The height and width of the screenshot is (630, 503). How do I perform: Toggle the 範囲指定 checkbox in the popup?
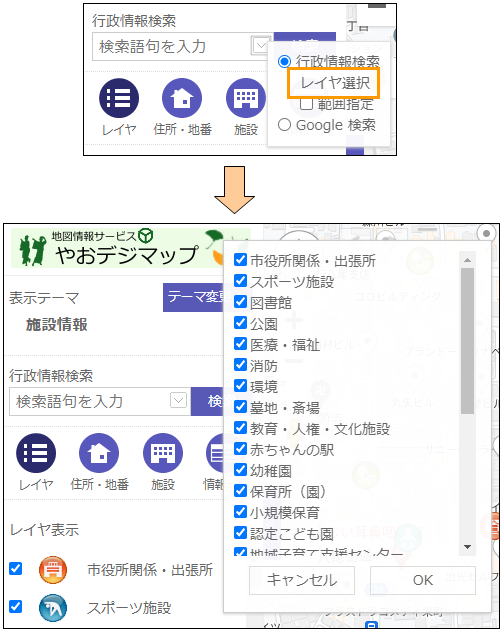tap(307, 104)
